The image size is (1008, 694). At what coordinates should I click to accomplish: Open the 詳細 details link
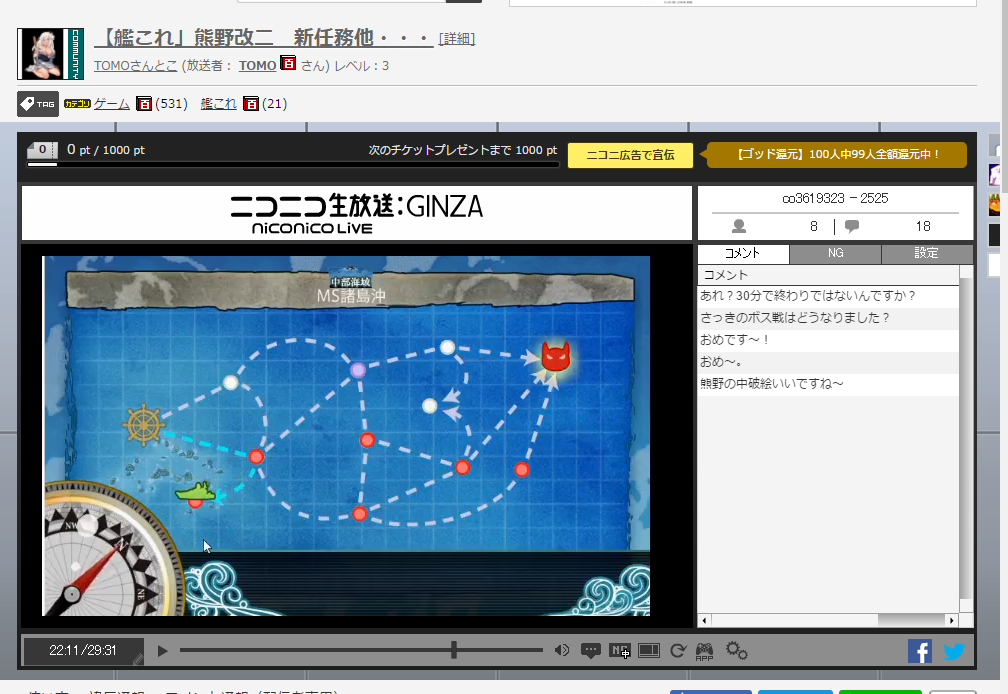pyautogui.click(x=456, y=39)
